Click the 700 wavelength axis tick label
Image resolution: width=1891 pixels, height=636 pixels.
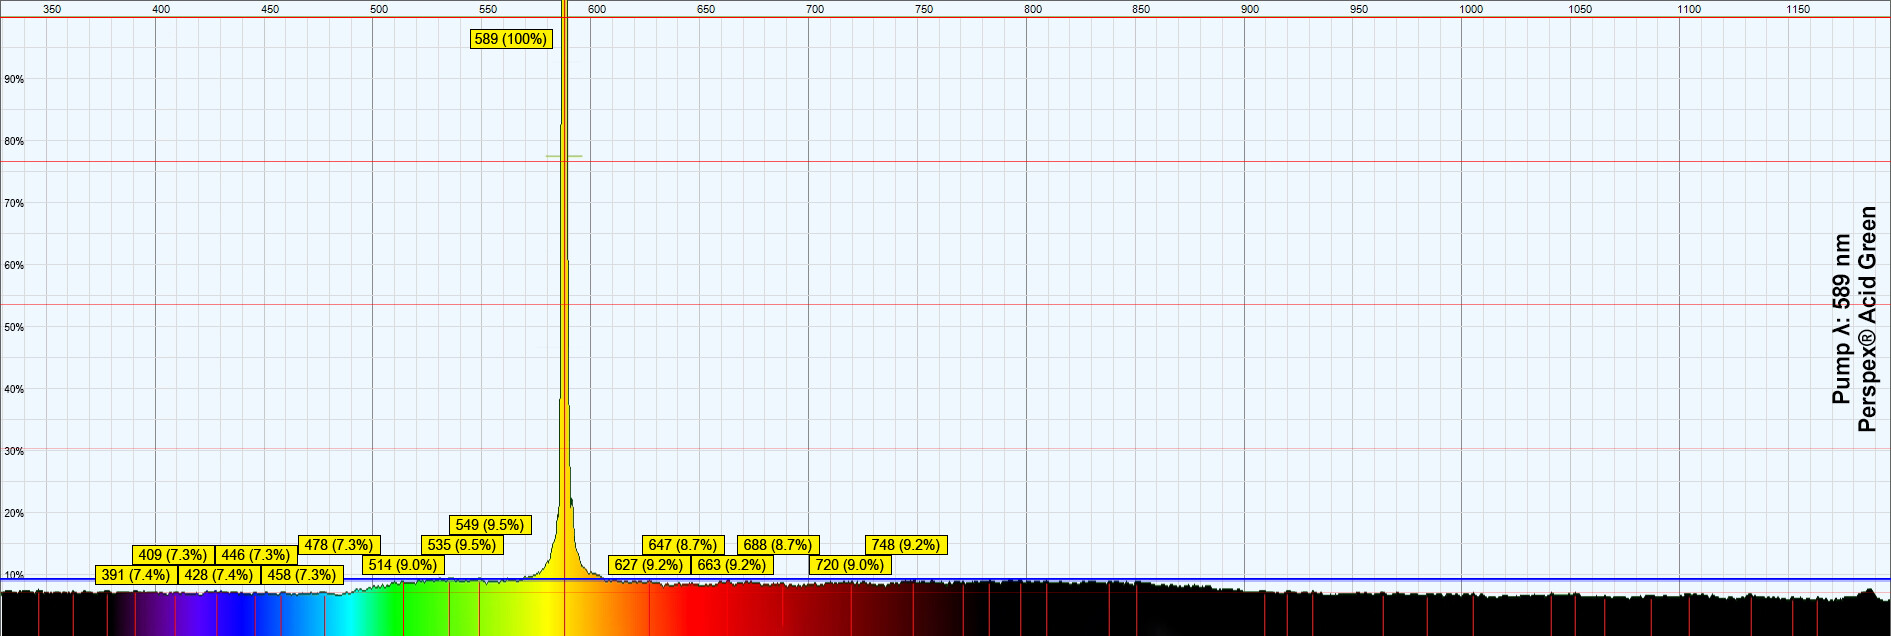click(815, 9)
